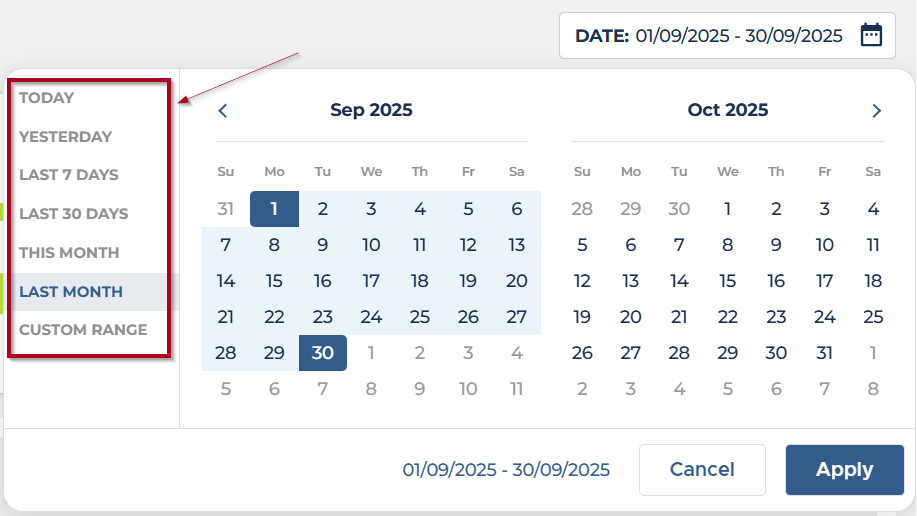Select October 31 in right calendar
Viewport: 917px width, 516px height.
click(x=824, y=353)
